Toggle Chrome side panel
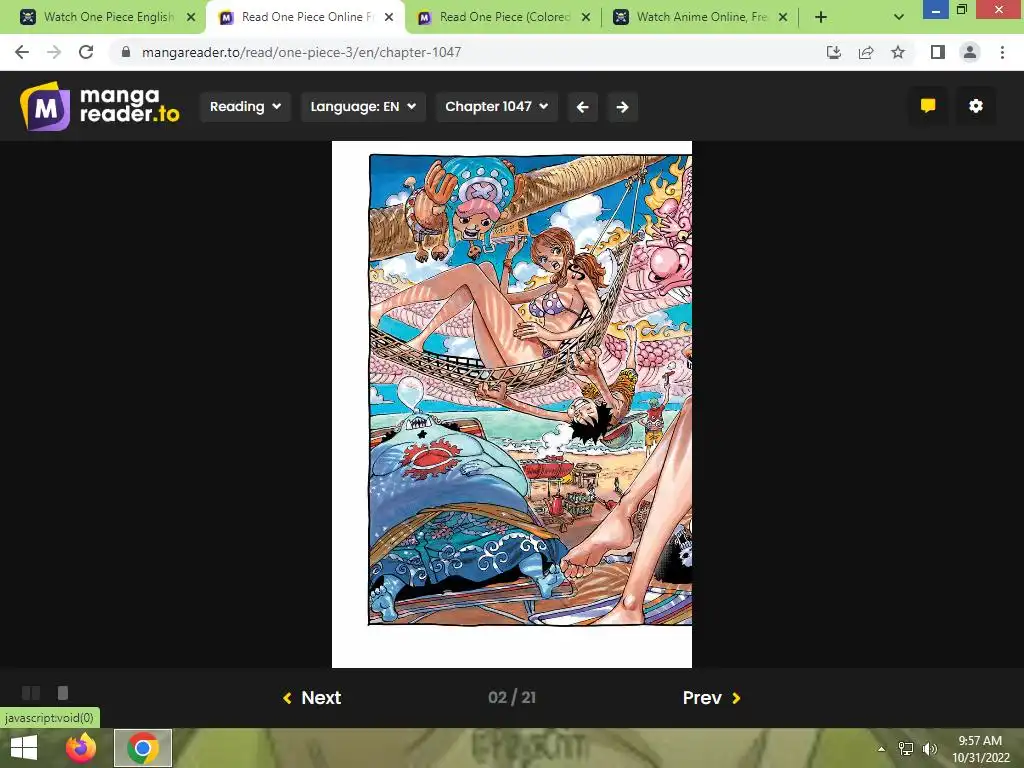 [x=938, y=52]
